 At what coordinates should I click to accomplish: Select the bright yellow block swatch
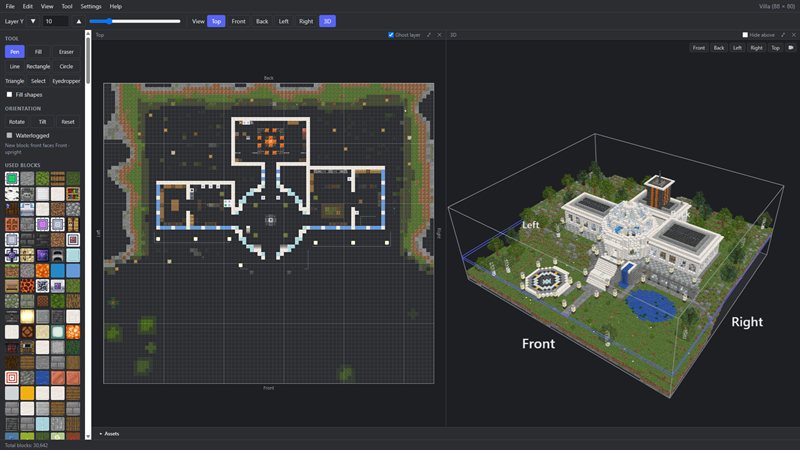[27, 392]
